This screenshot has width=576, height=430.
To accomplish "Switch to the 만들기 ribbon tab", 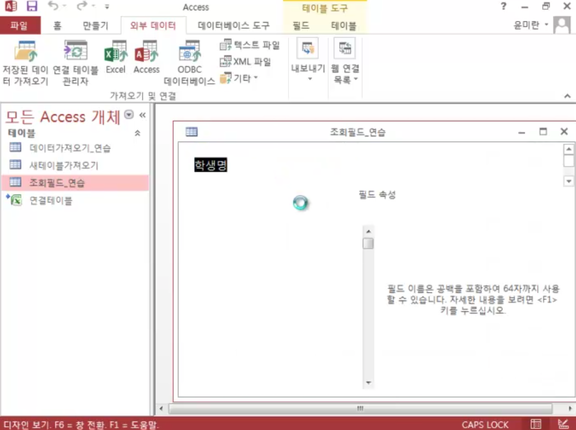I will pyautogui.click(x=95, y=25).
